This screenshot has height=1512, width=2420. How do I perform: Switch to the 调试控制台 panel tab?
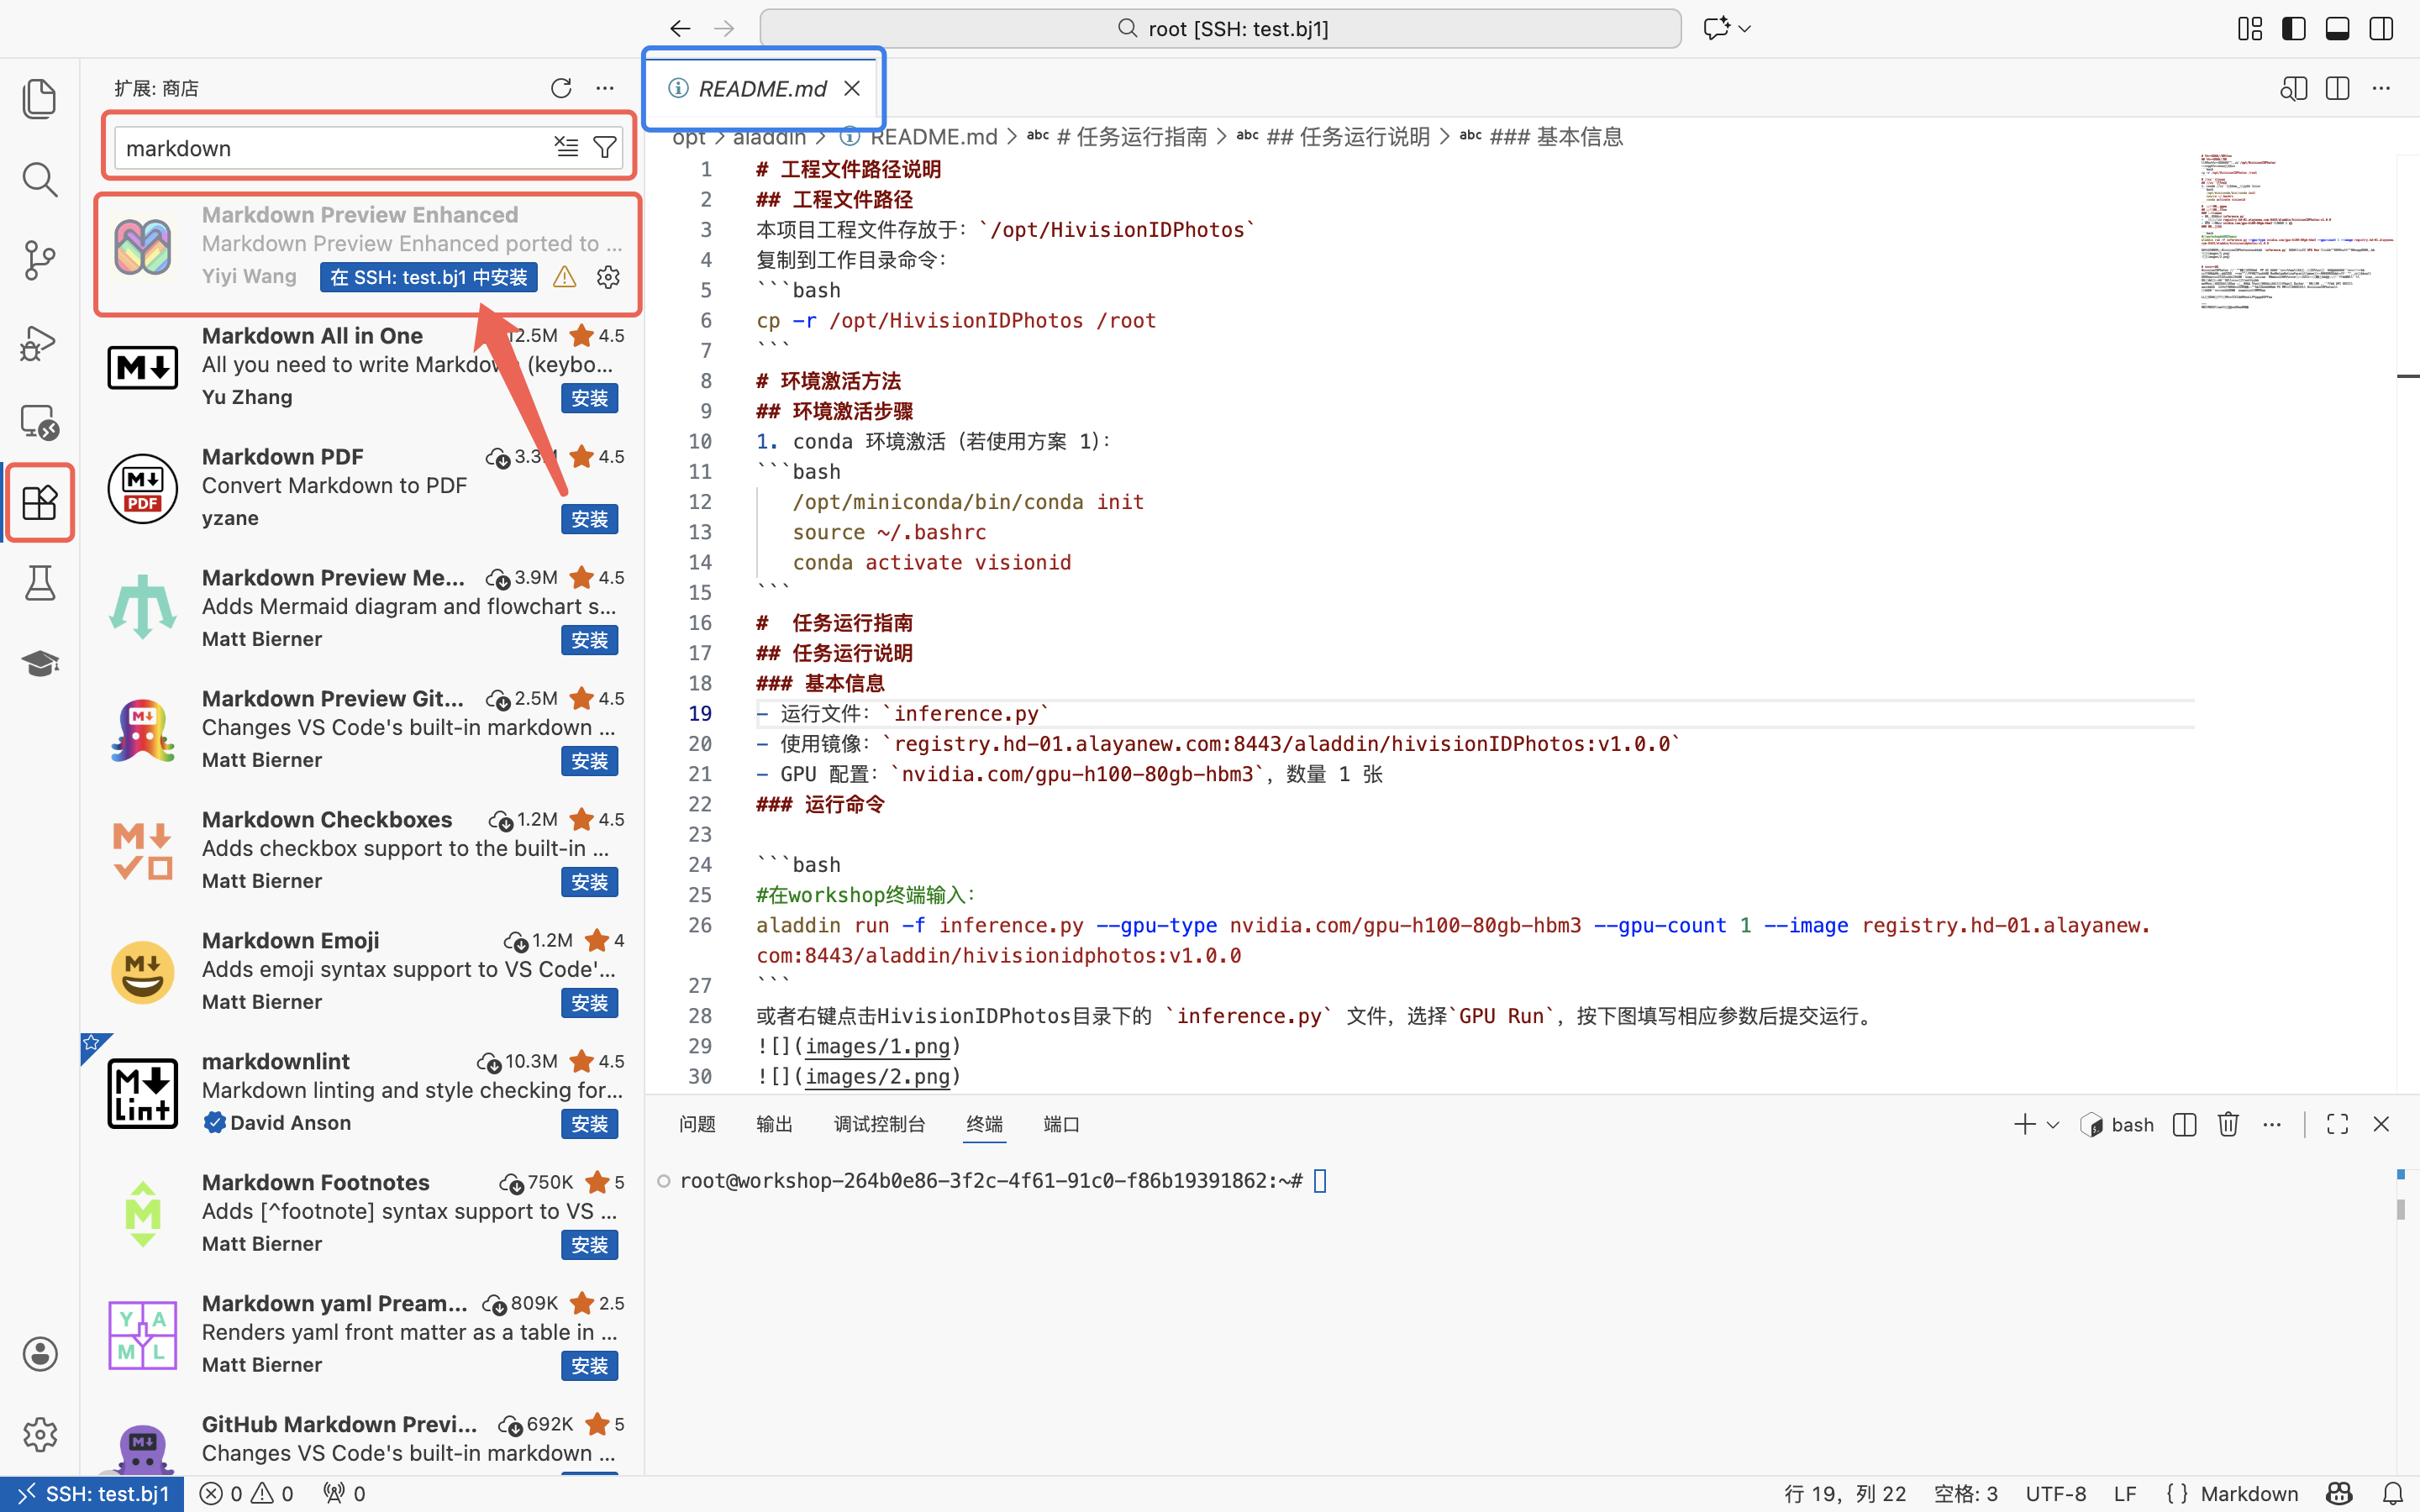coord(879,1124)
